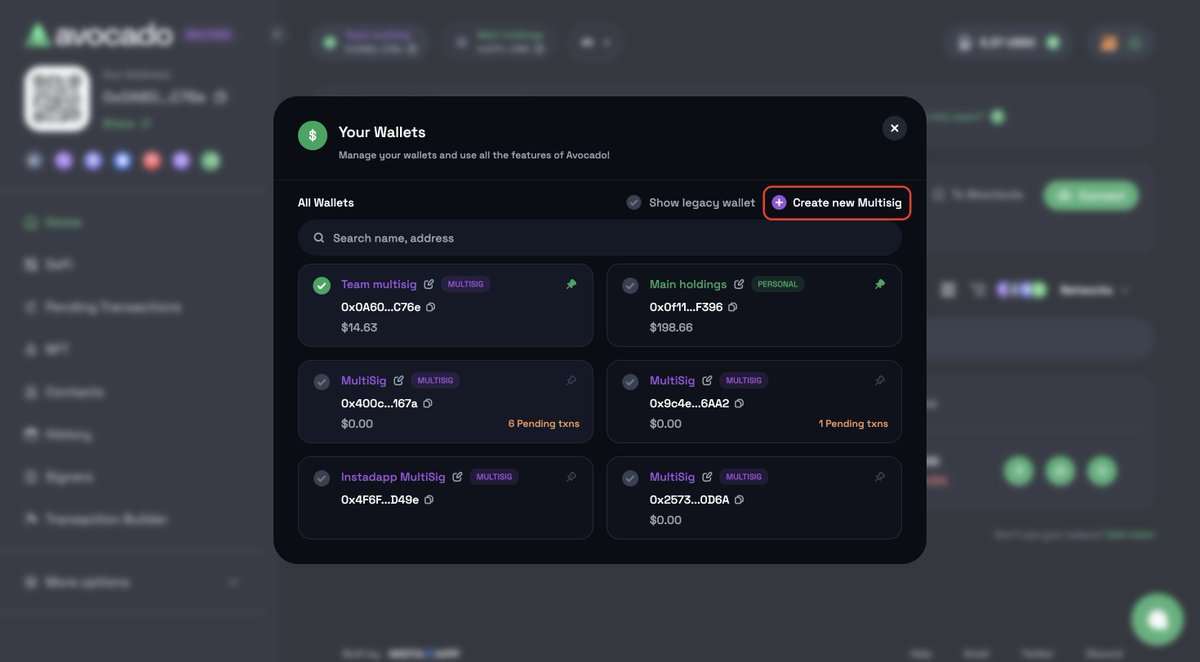The width and height of the screenshot is (1200, 662).
Task: Edit the Instadapp MultiSig wallet name
Action: [x=458, y=477]
